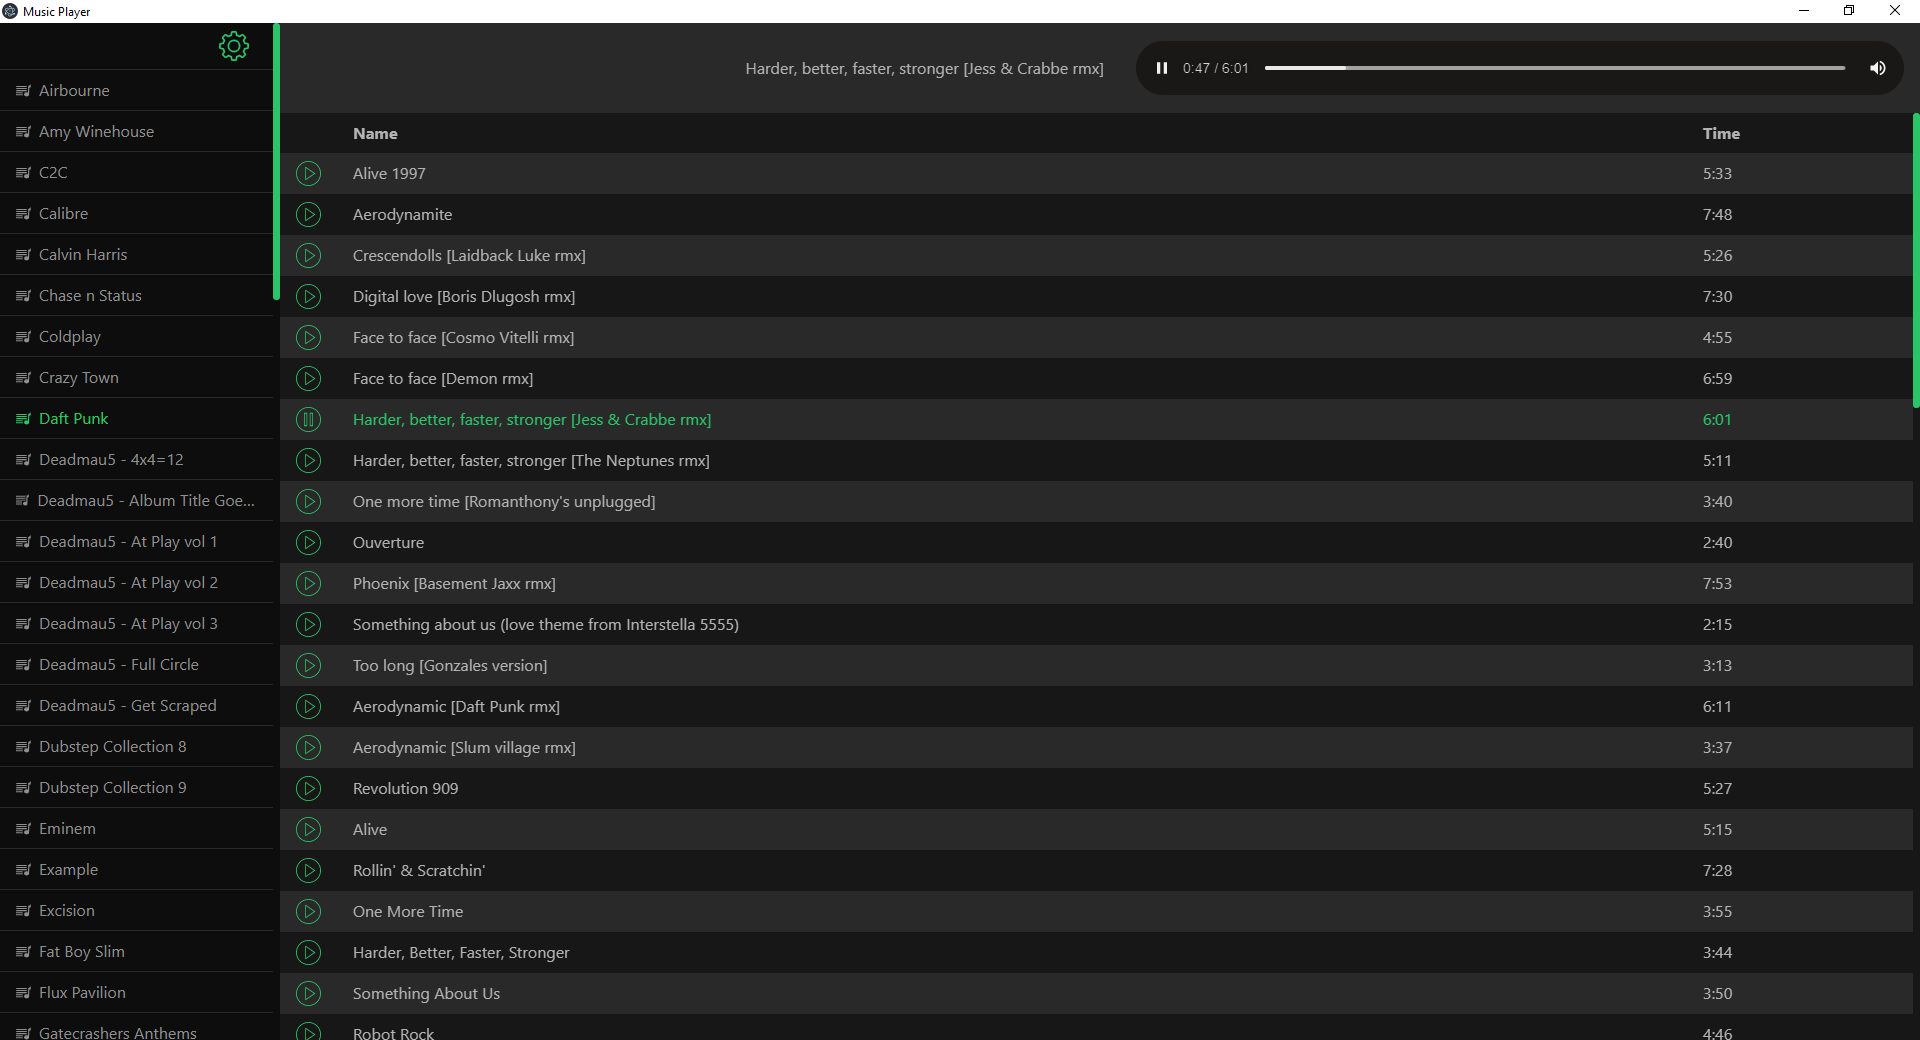1920x1040 pixels.
Task: Click the 0:47 / 6:01 time display
Action: coord(1215,68)
